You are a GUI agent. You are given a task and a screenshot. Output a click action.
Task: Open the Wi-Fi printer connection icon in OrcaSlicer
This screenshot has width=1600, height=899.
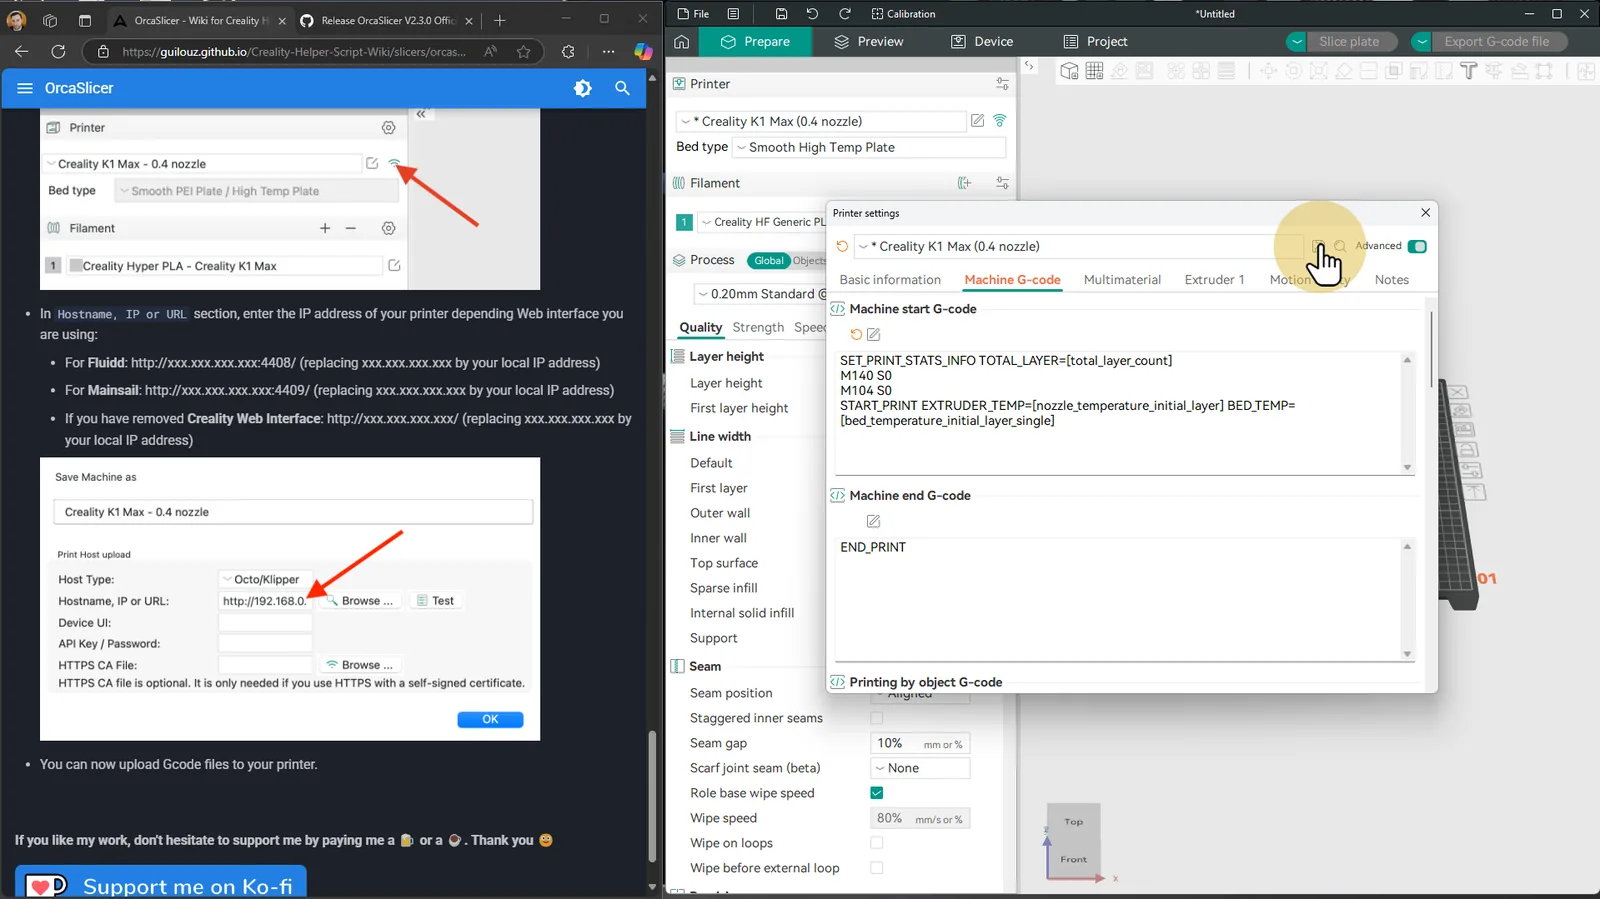(999, 121)
